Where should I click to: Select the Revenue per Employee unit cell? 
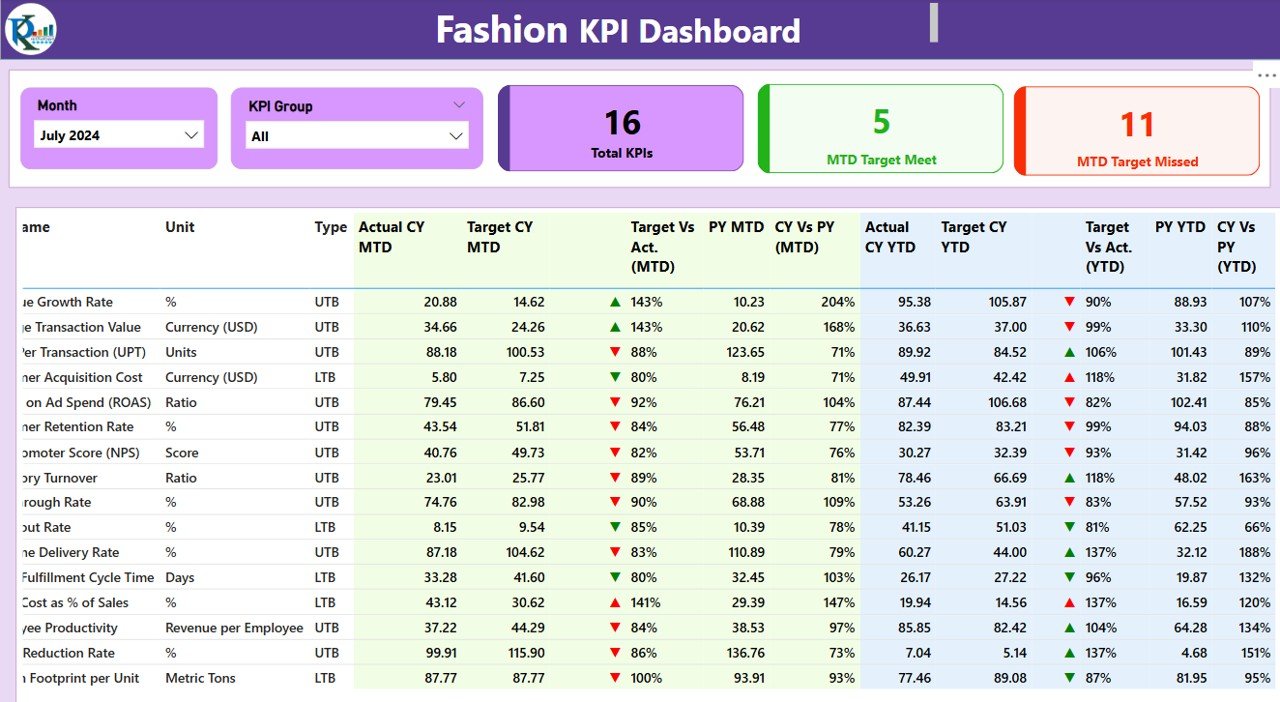(234, 628)
